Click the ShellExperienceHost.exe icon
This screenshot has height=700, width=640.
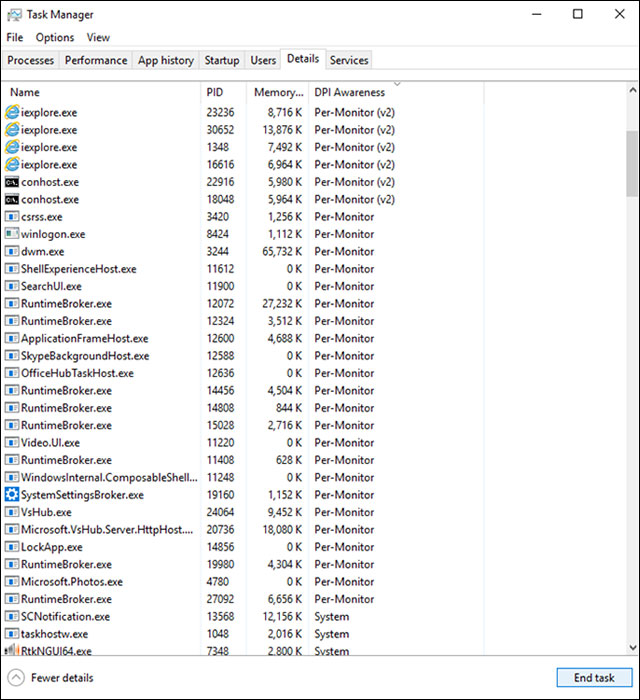click(x=12, y=269)
